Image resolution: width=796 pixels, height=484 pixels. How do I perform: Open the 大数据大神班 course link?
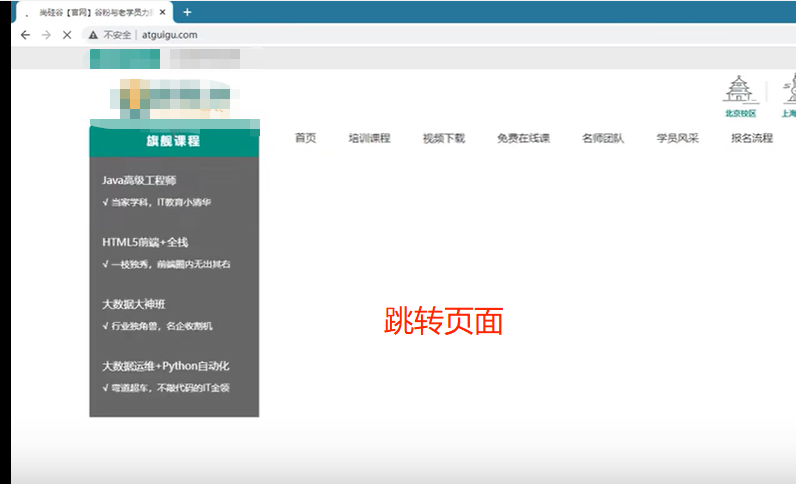click(134, 304)
